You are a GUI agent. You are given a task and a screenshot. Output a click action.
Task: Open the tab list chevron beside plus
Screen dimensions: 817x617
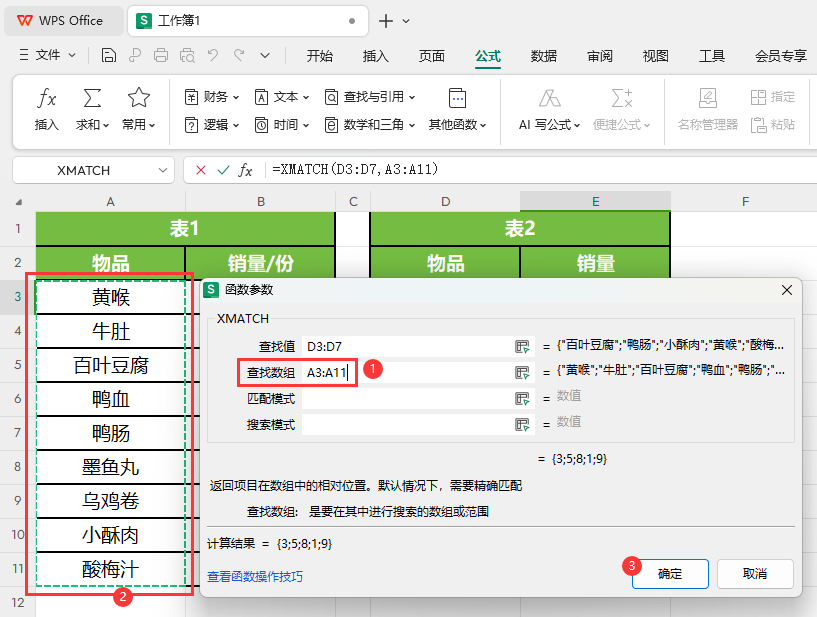coord(406,21)
